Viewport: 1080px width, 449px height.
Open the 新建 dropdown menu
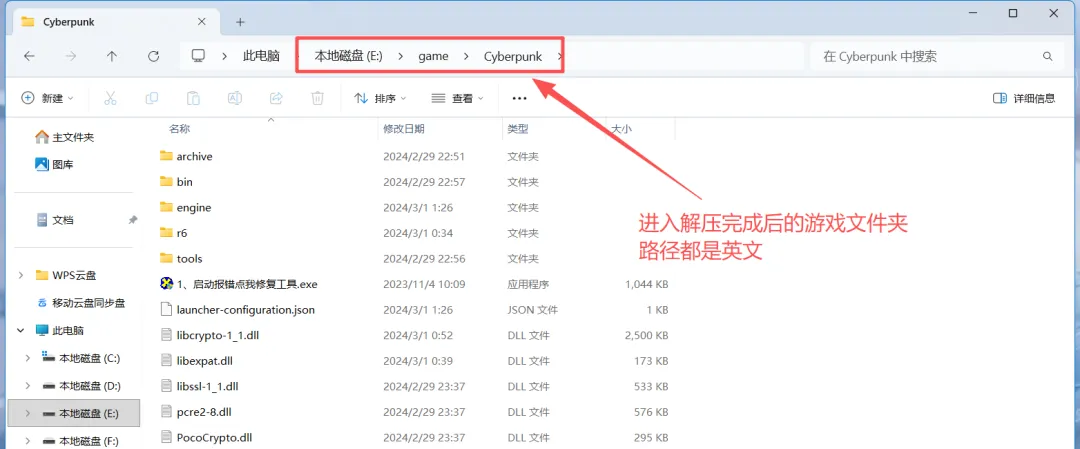[x=48, y=98]
